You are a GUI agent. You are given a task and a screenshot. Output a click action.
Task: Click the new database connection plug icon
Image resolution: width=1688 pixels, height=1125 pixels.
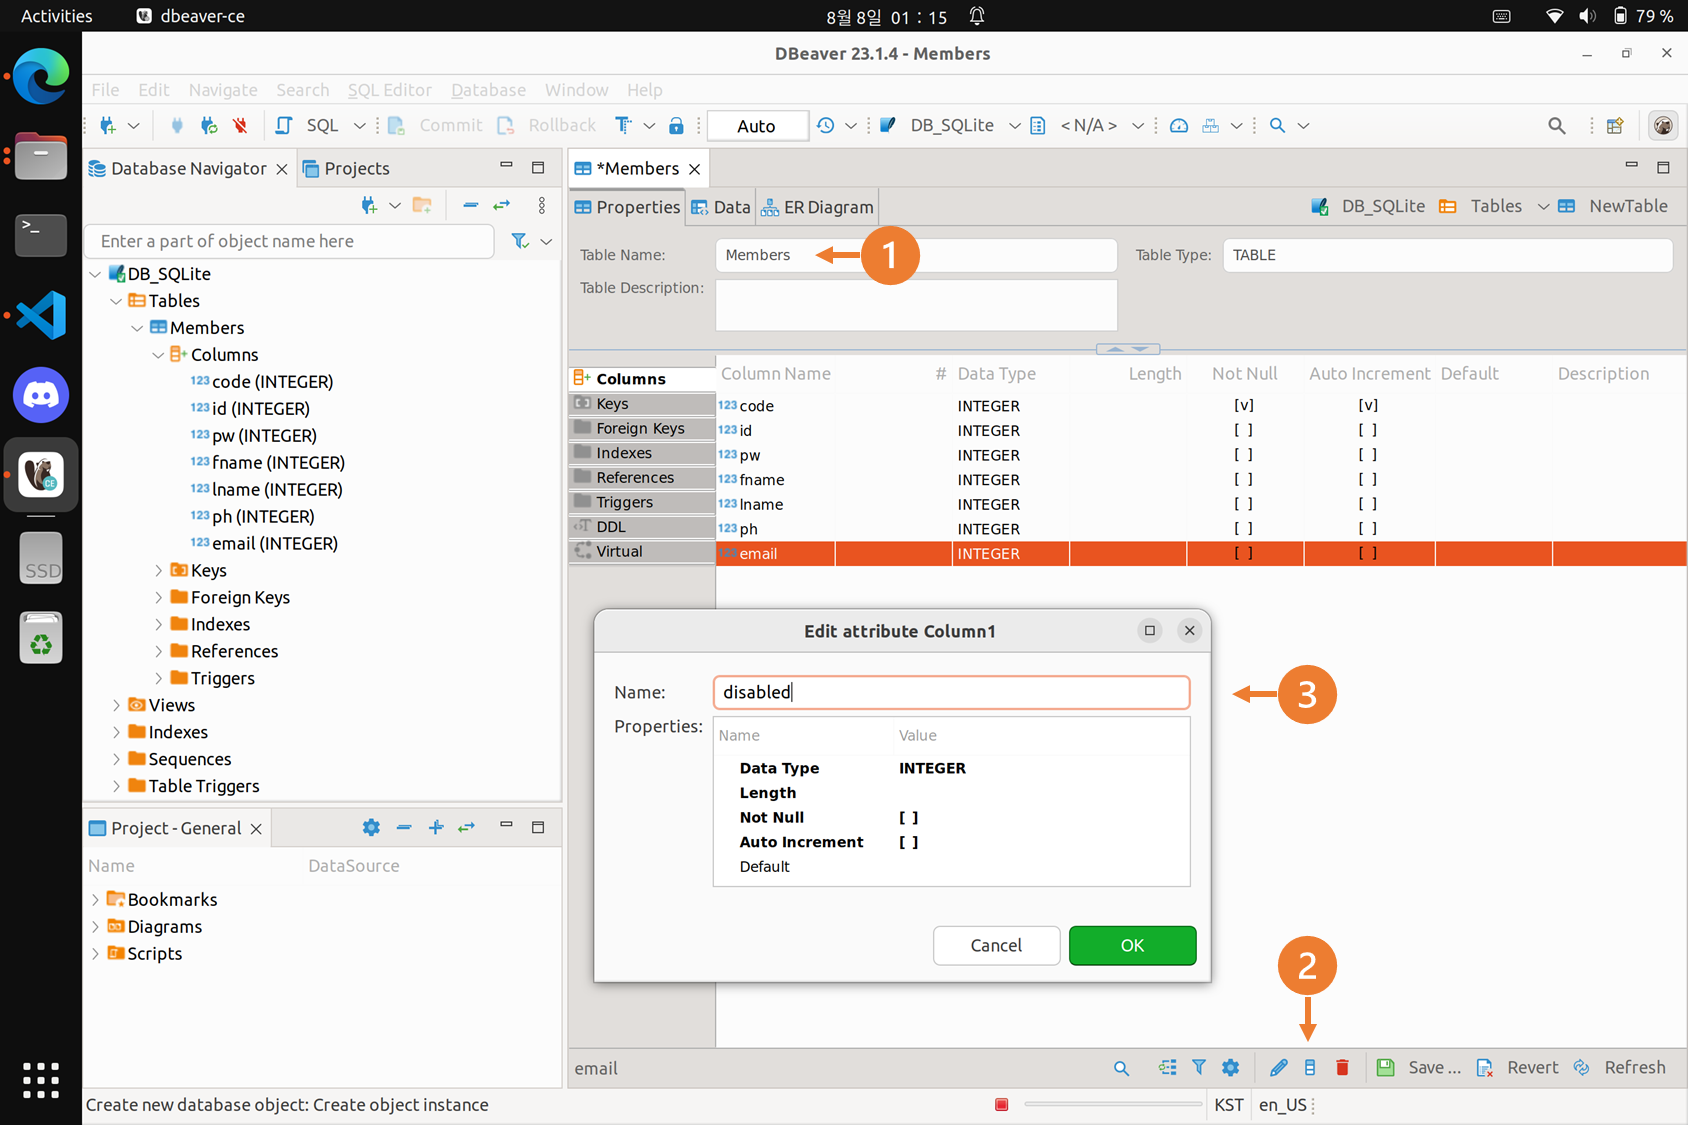coord(108,125)
